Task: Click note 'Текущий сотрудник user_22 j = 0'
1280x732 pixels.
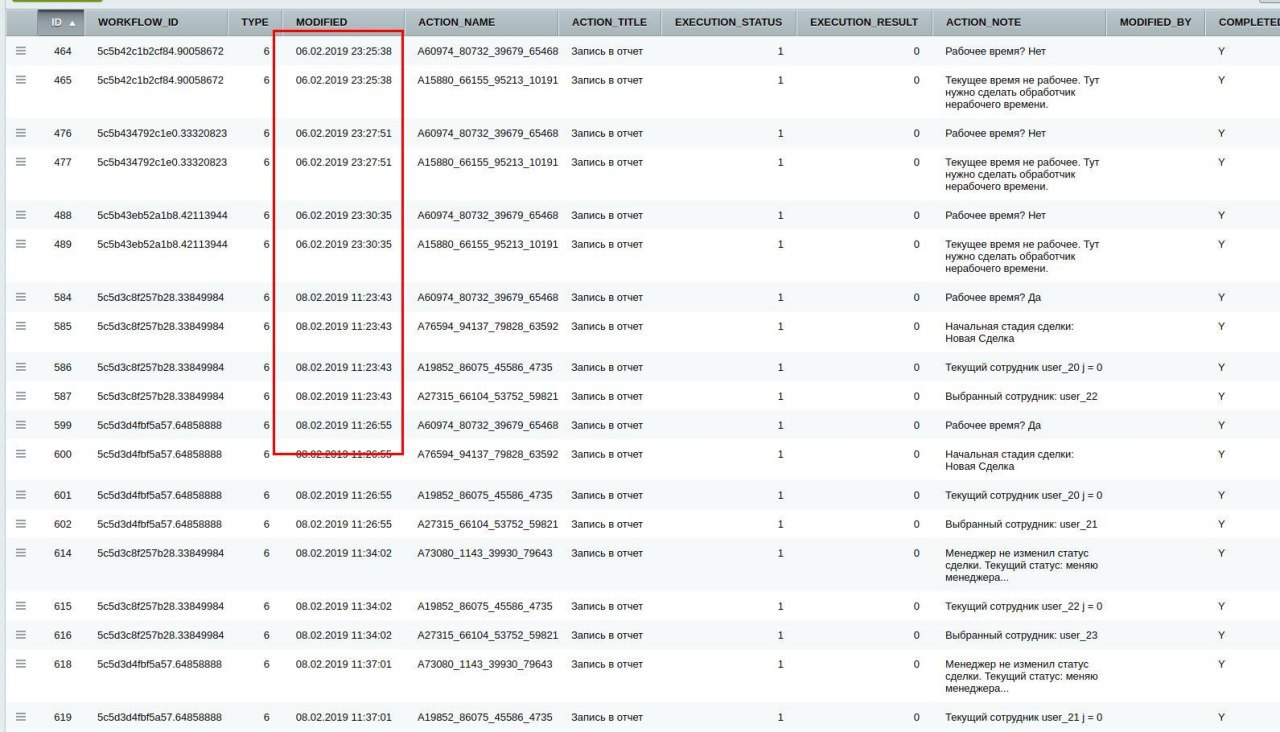Action: [1024, 606]
